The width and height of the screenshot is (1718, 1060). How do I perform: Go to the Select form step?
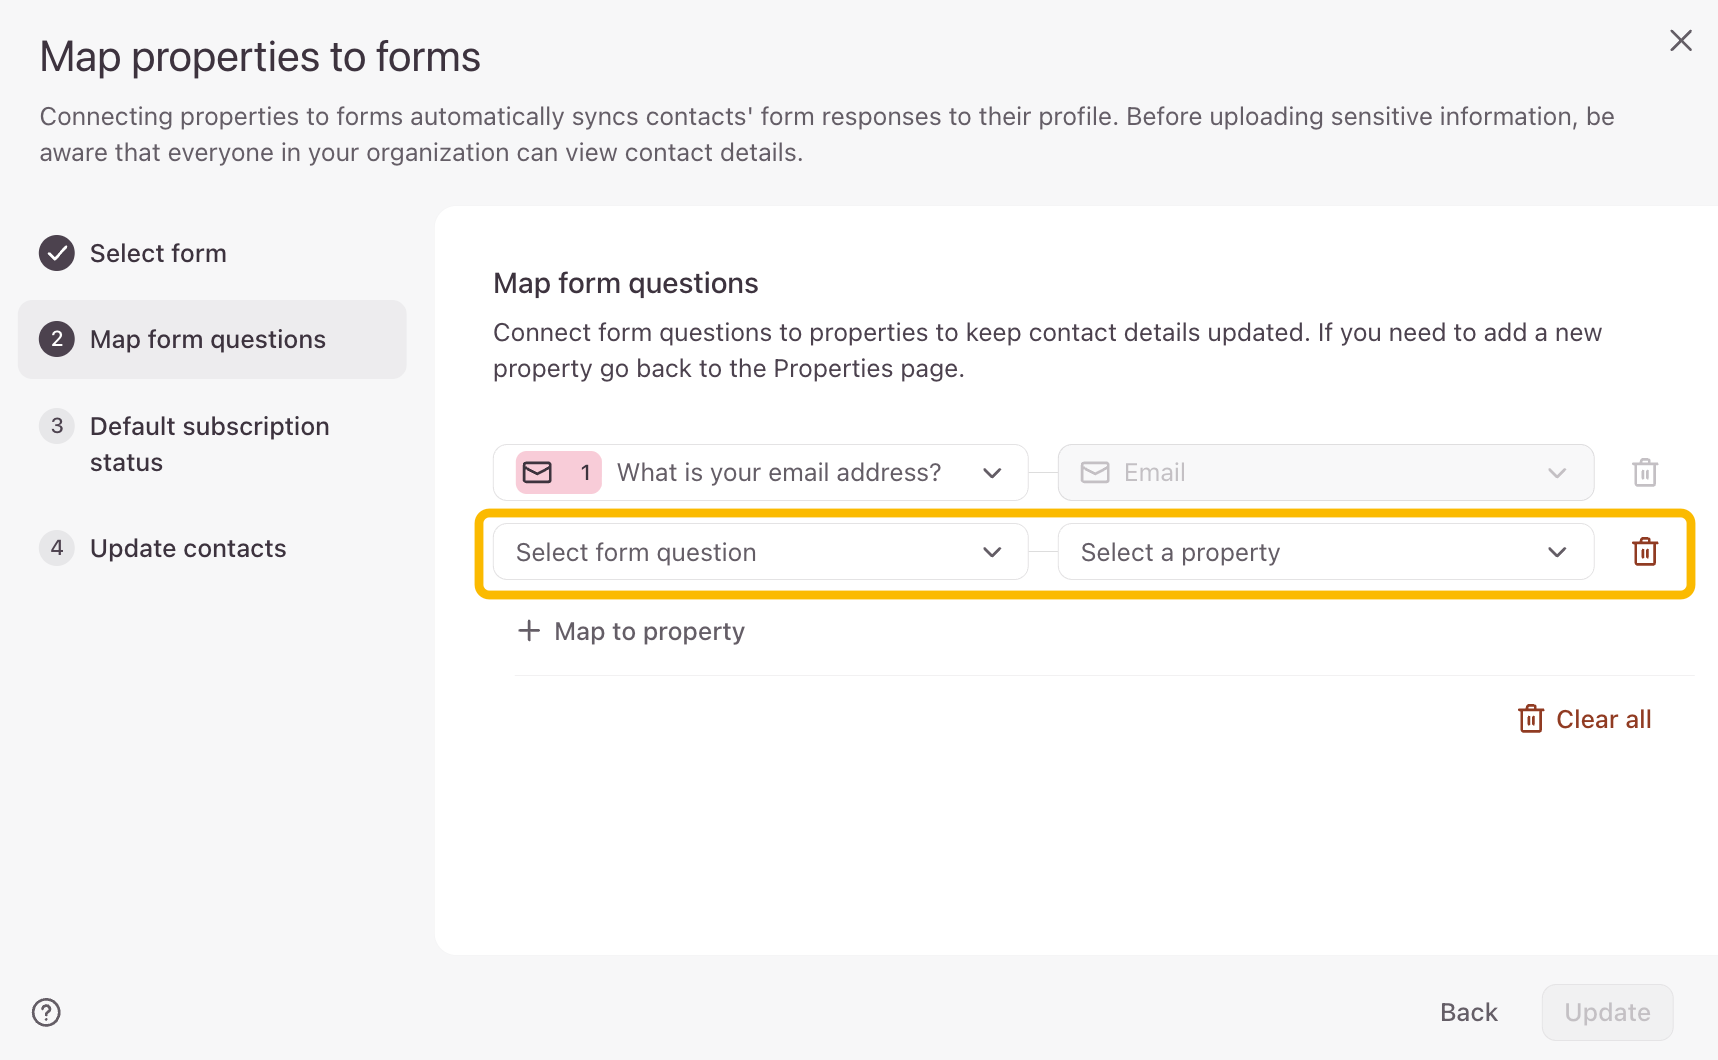158,253
